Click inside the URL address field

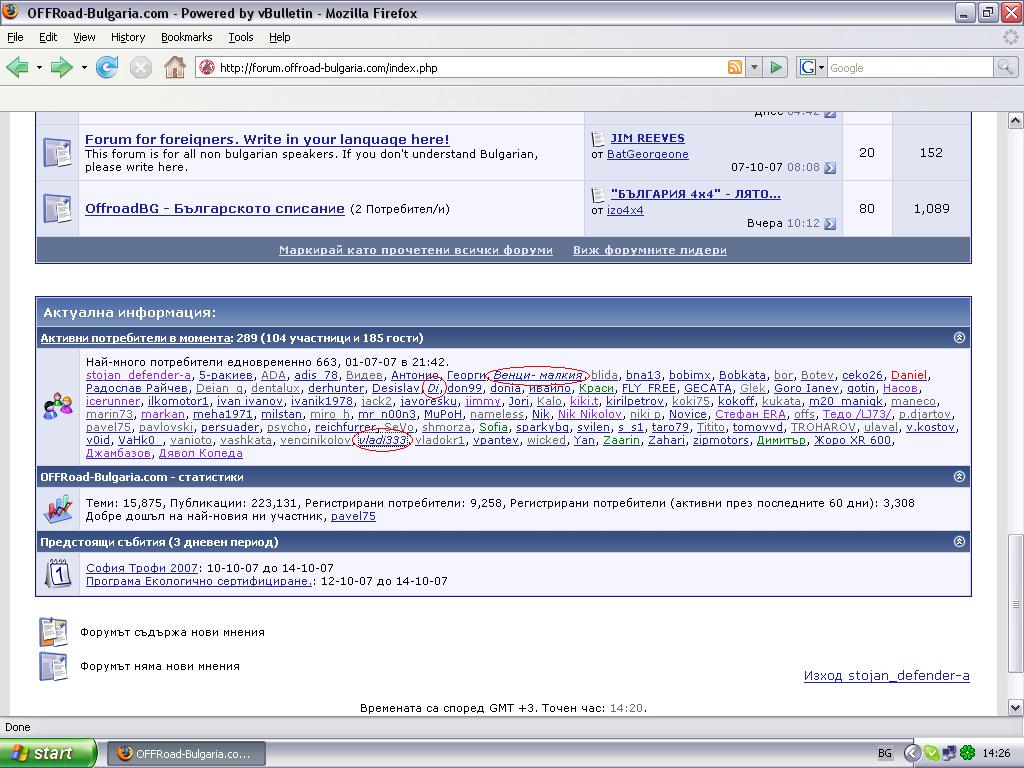point(470,67)
